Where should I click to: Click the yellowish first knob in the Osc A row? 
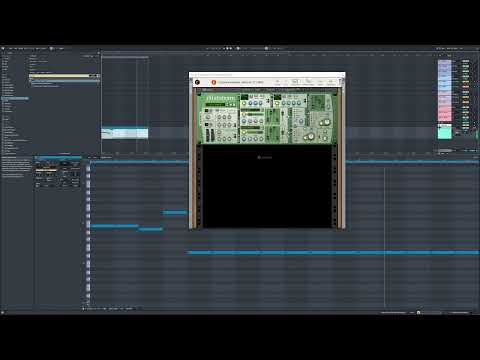point(244,115)
